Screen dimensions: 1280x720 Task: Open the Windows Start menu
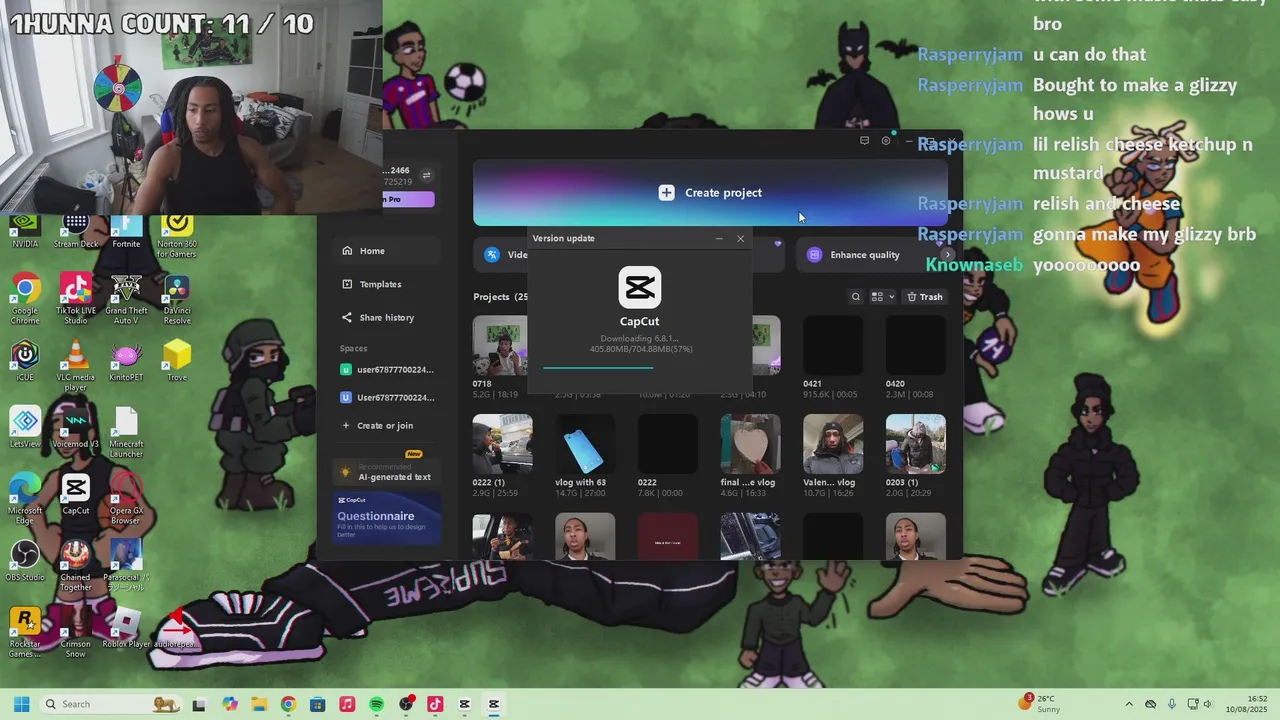pyautogui.click(x=21, y=704)
